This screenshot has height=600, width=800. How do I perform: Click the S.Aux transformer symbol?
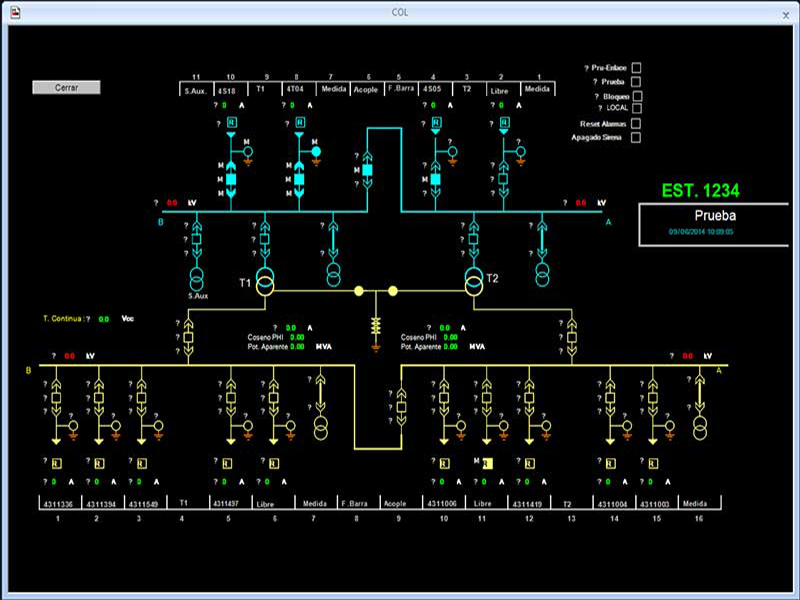pyautogui.click(x=196, y=279)
